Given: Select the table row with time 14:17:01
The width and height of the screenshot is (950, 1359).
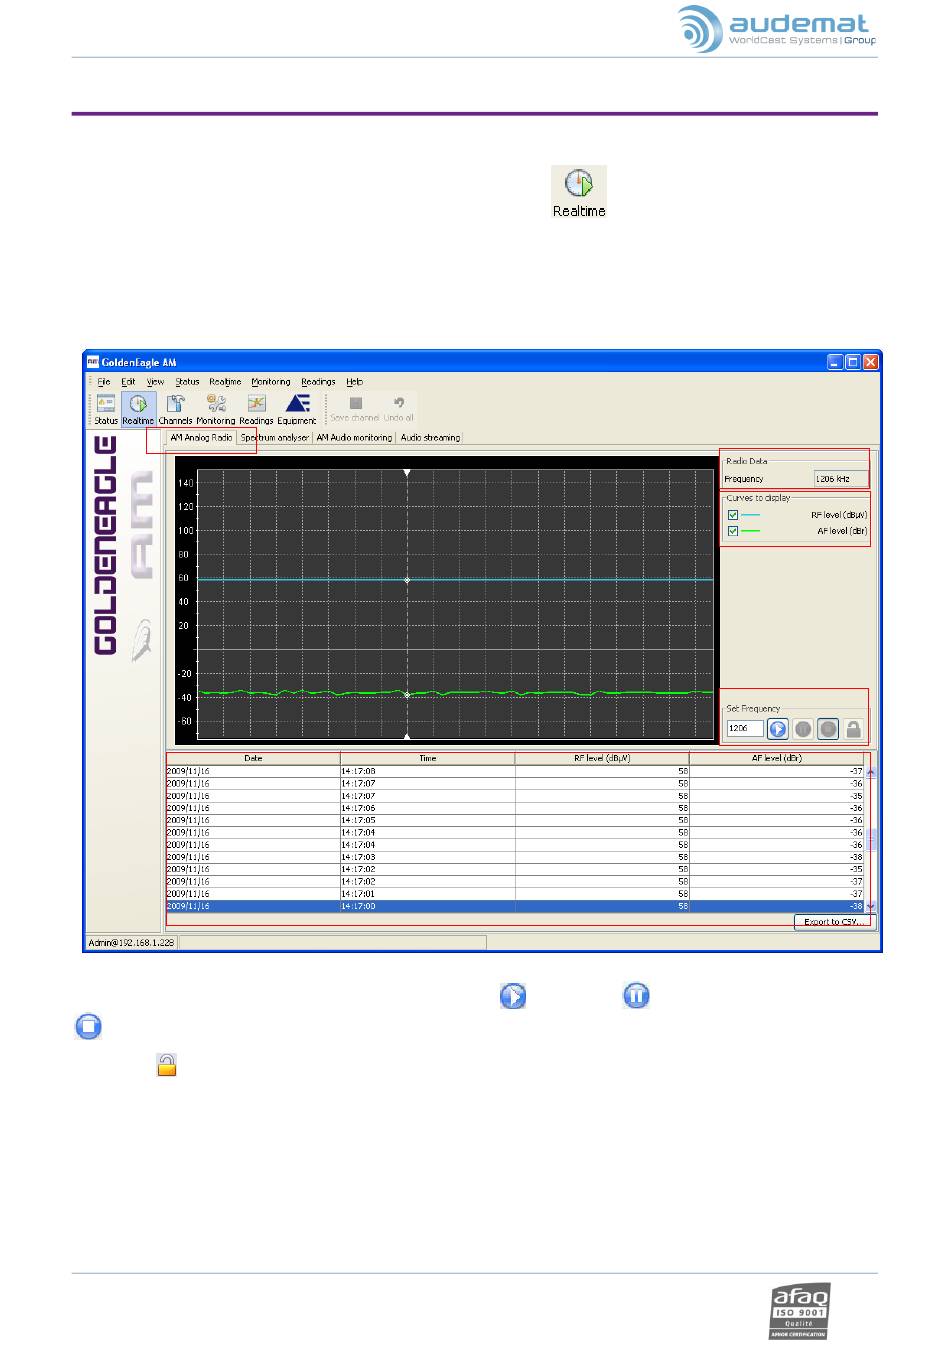Looking at the screenshot, I should click(x=515, y=894).
